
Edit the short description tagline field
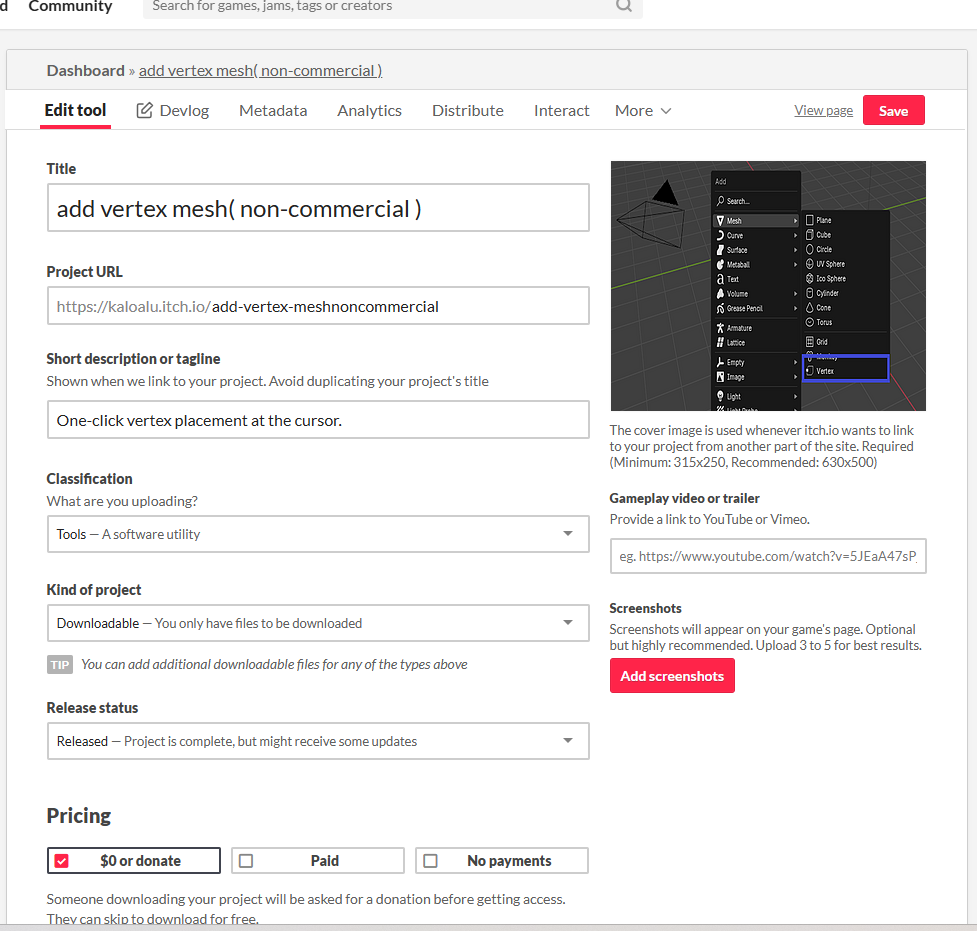tap(318, 419)
